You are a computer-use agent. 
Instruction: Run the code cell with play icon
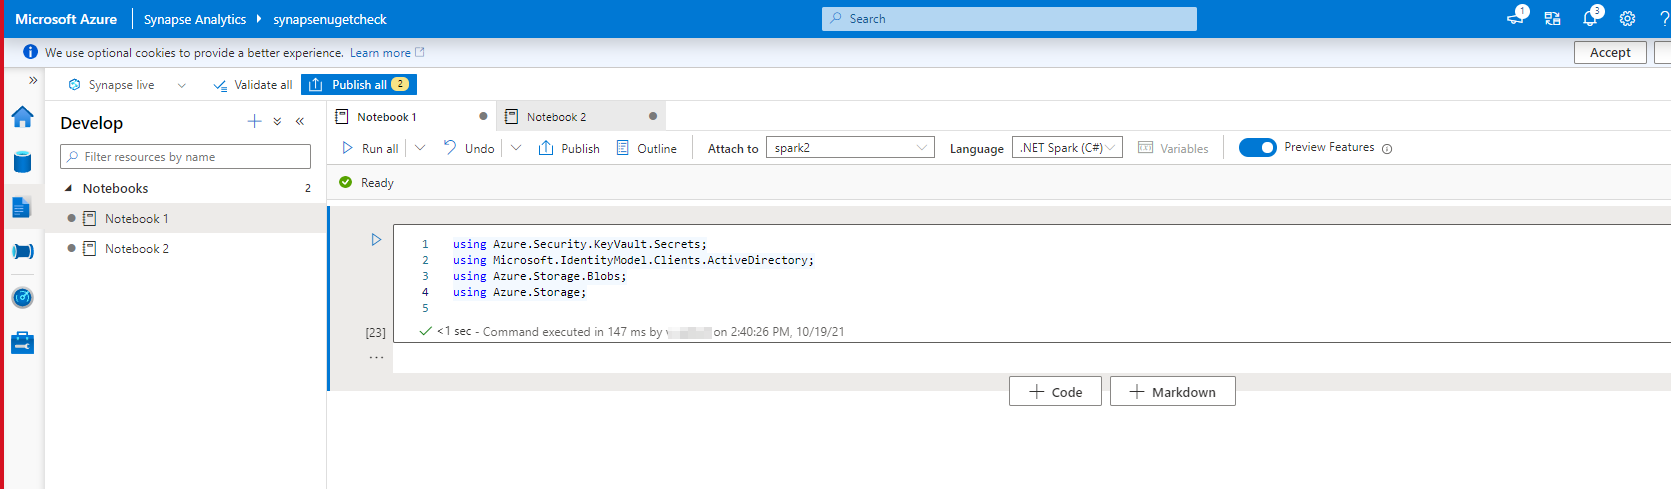pos(376,240)
